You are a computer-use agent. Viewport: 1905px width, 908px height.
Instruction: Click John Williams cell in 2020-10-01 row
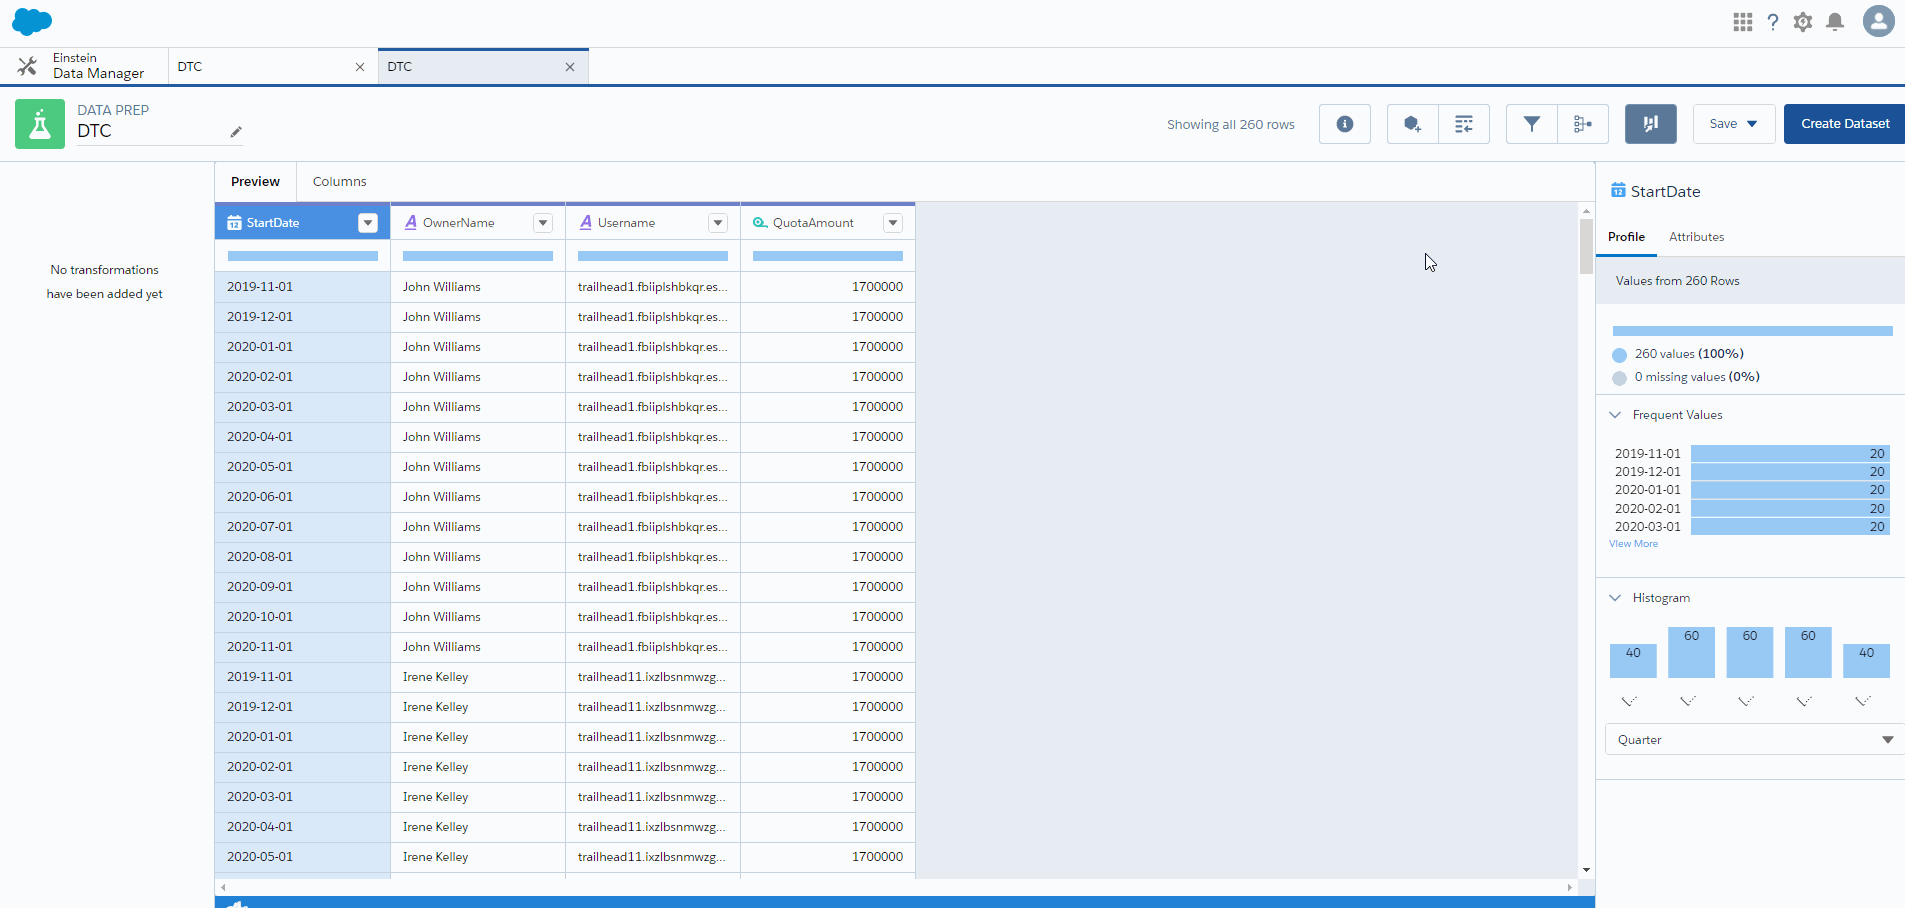[x=478, y=617]
